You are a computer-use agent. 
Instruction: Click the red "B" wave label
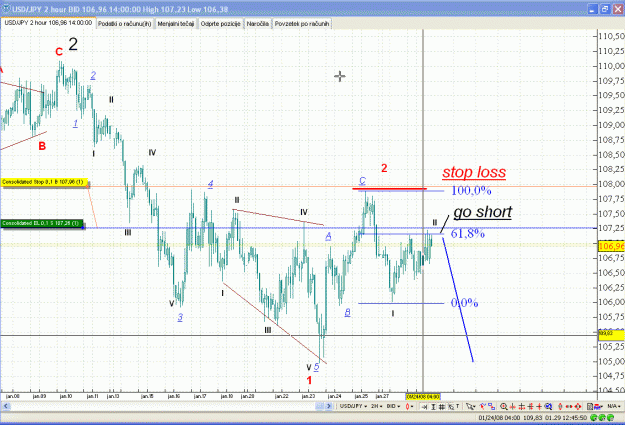[x=42, y=146]
